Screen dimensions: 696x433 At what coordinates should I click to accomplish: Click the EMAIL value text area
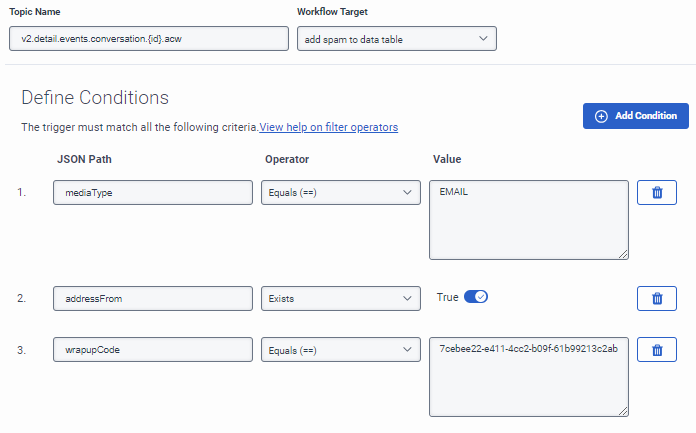pos(528,218)
